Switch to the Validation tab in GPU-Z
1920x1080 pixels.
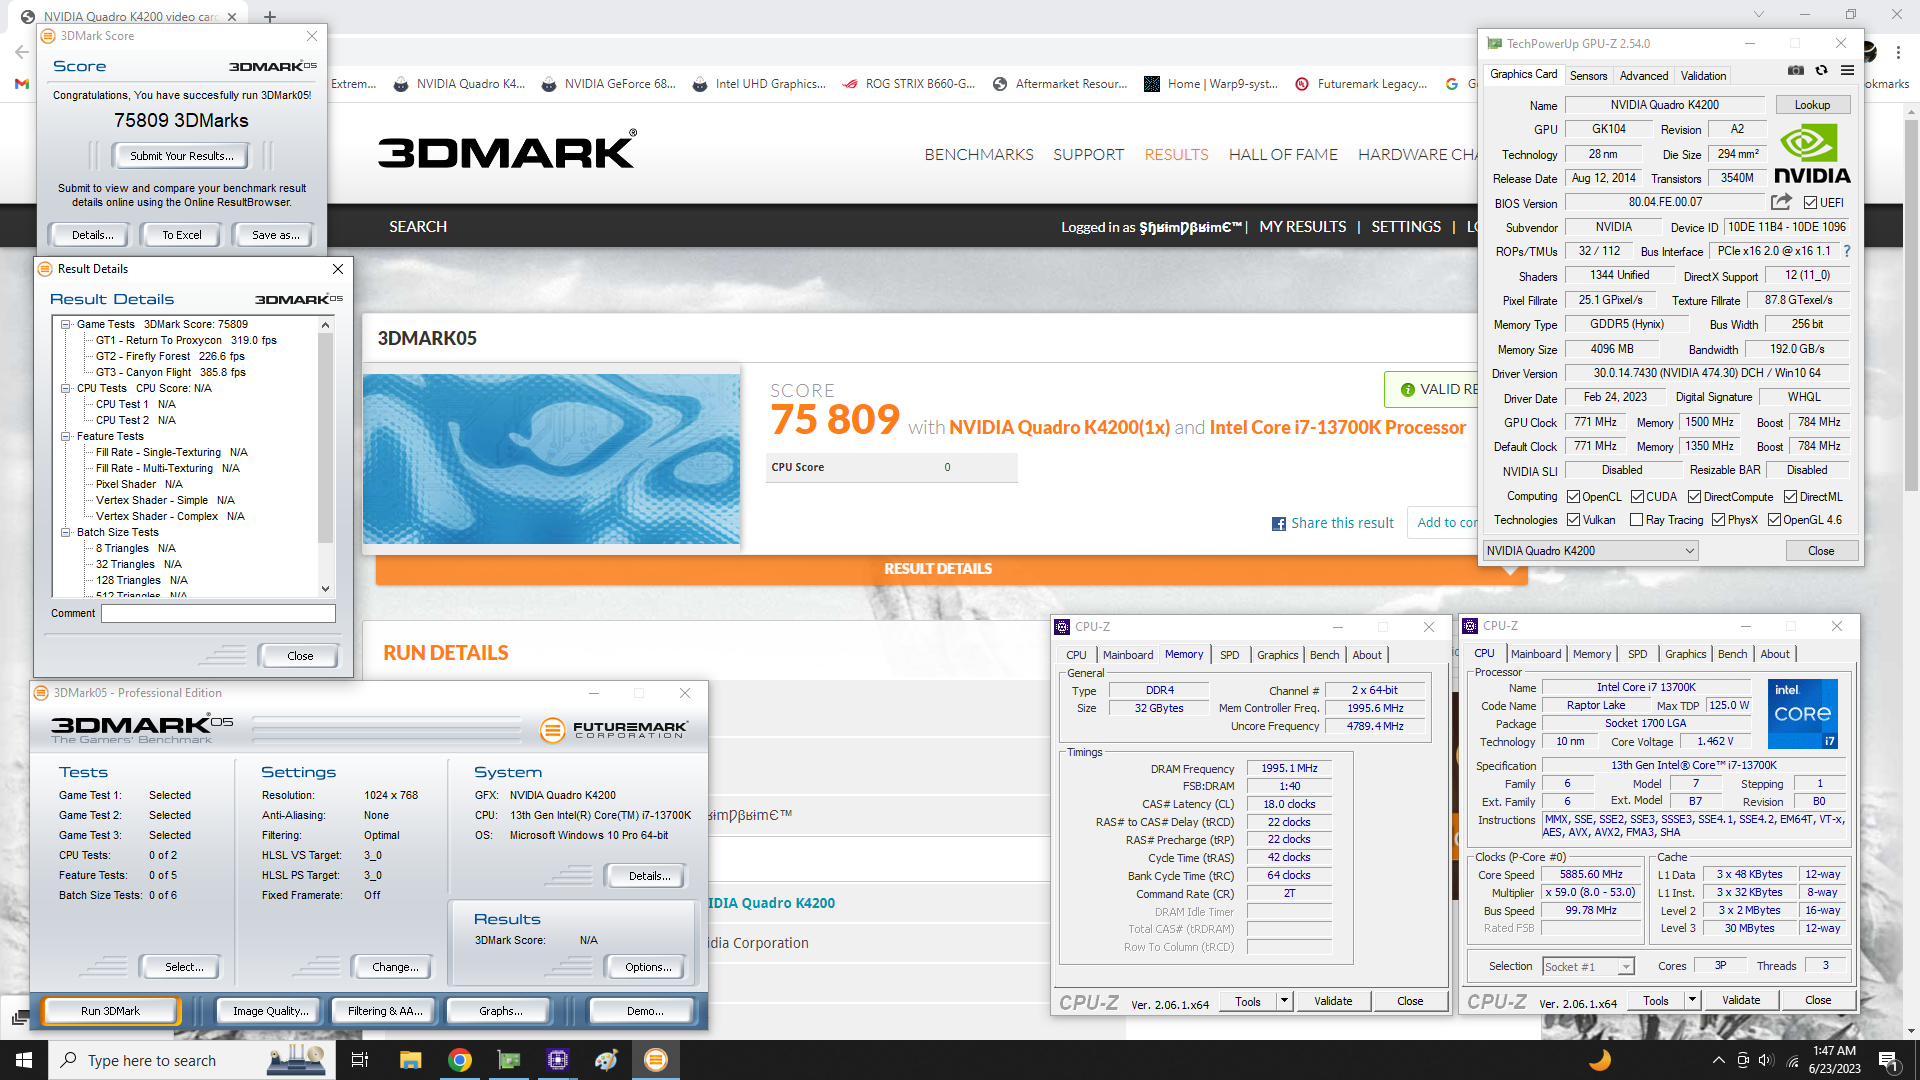click(x=1703, y=76)
